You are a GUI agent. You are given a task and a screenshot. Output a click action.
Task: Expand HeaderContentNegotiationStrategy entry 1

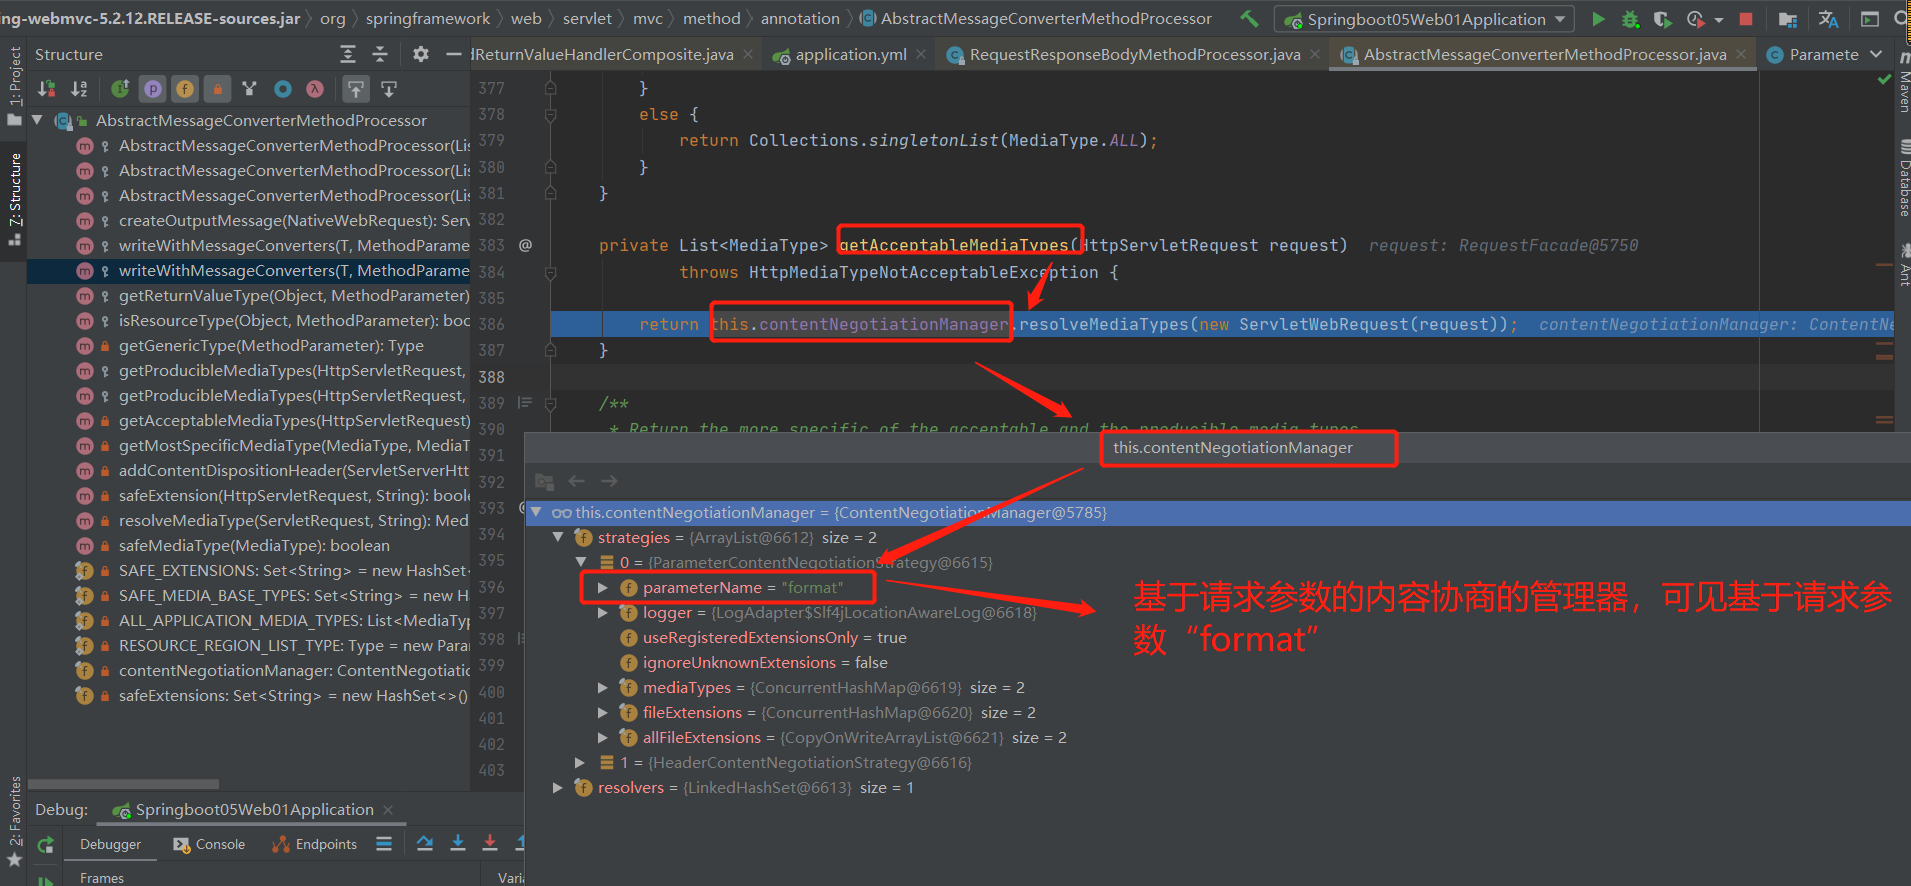coord(580,762)
